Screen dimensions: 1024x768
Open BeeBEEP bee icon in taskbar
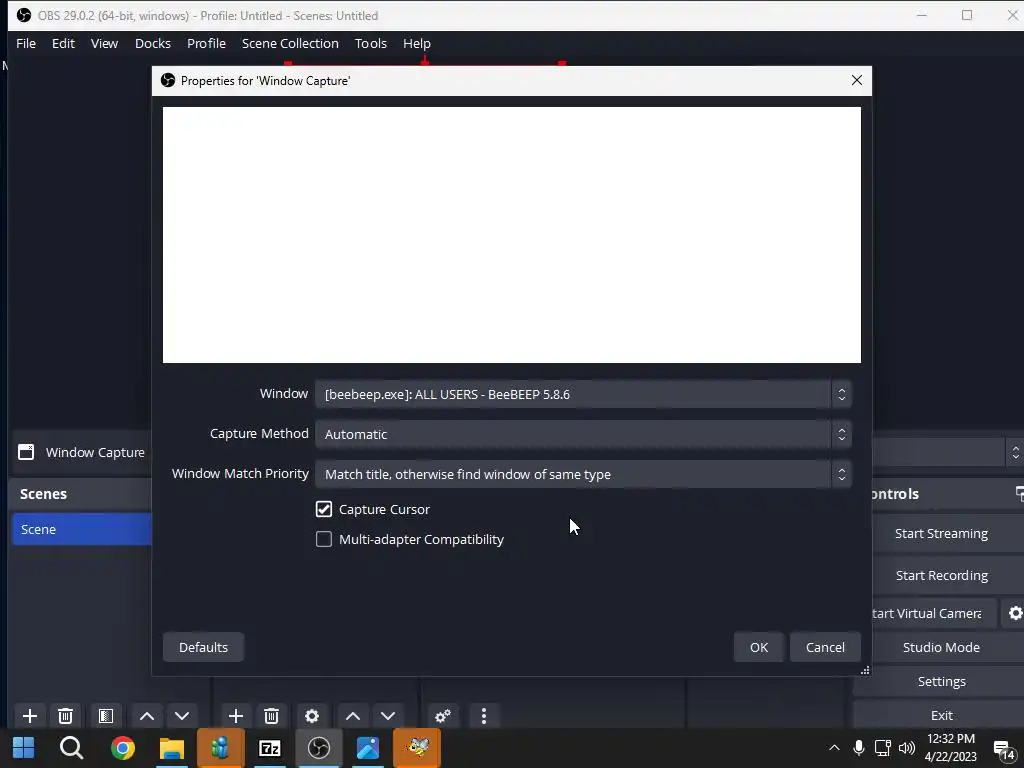pos(417,748)
